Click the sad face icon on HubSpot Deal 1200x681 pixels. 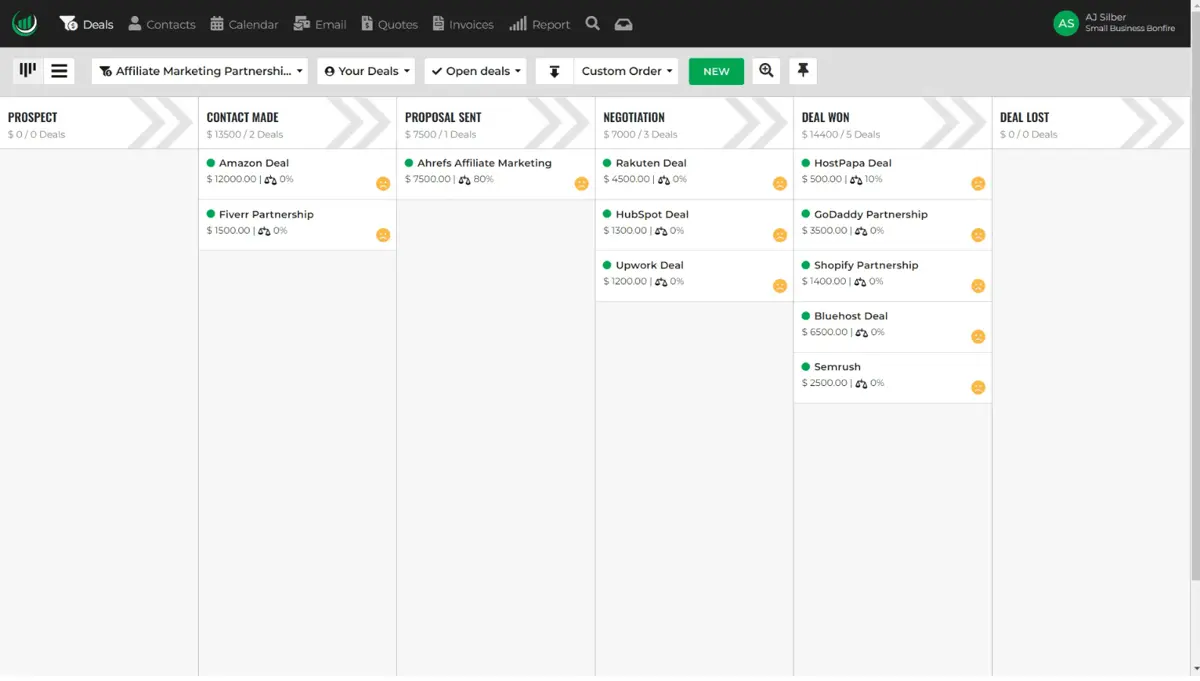(x=780, y=235)
